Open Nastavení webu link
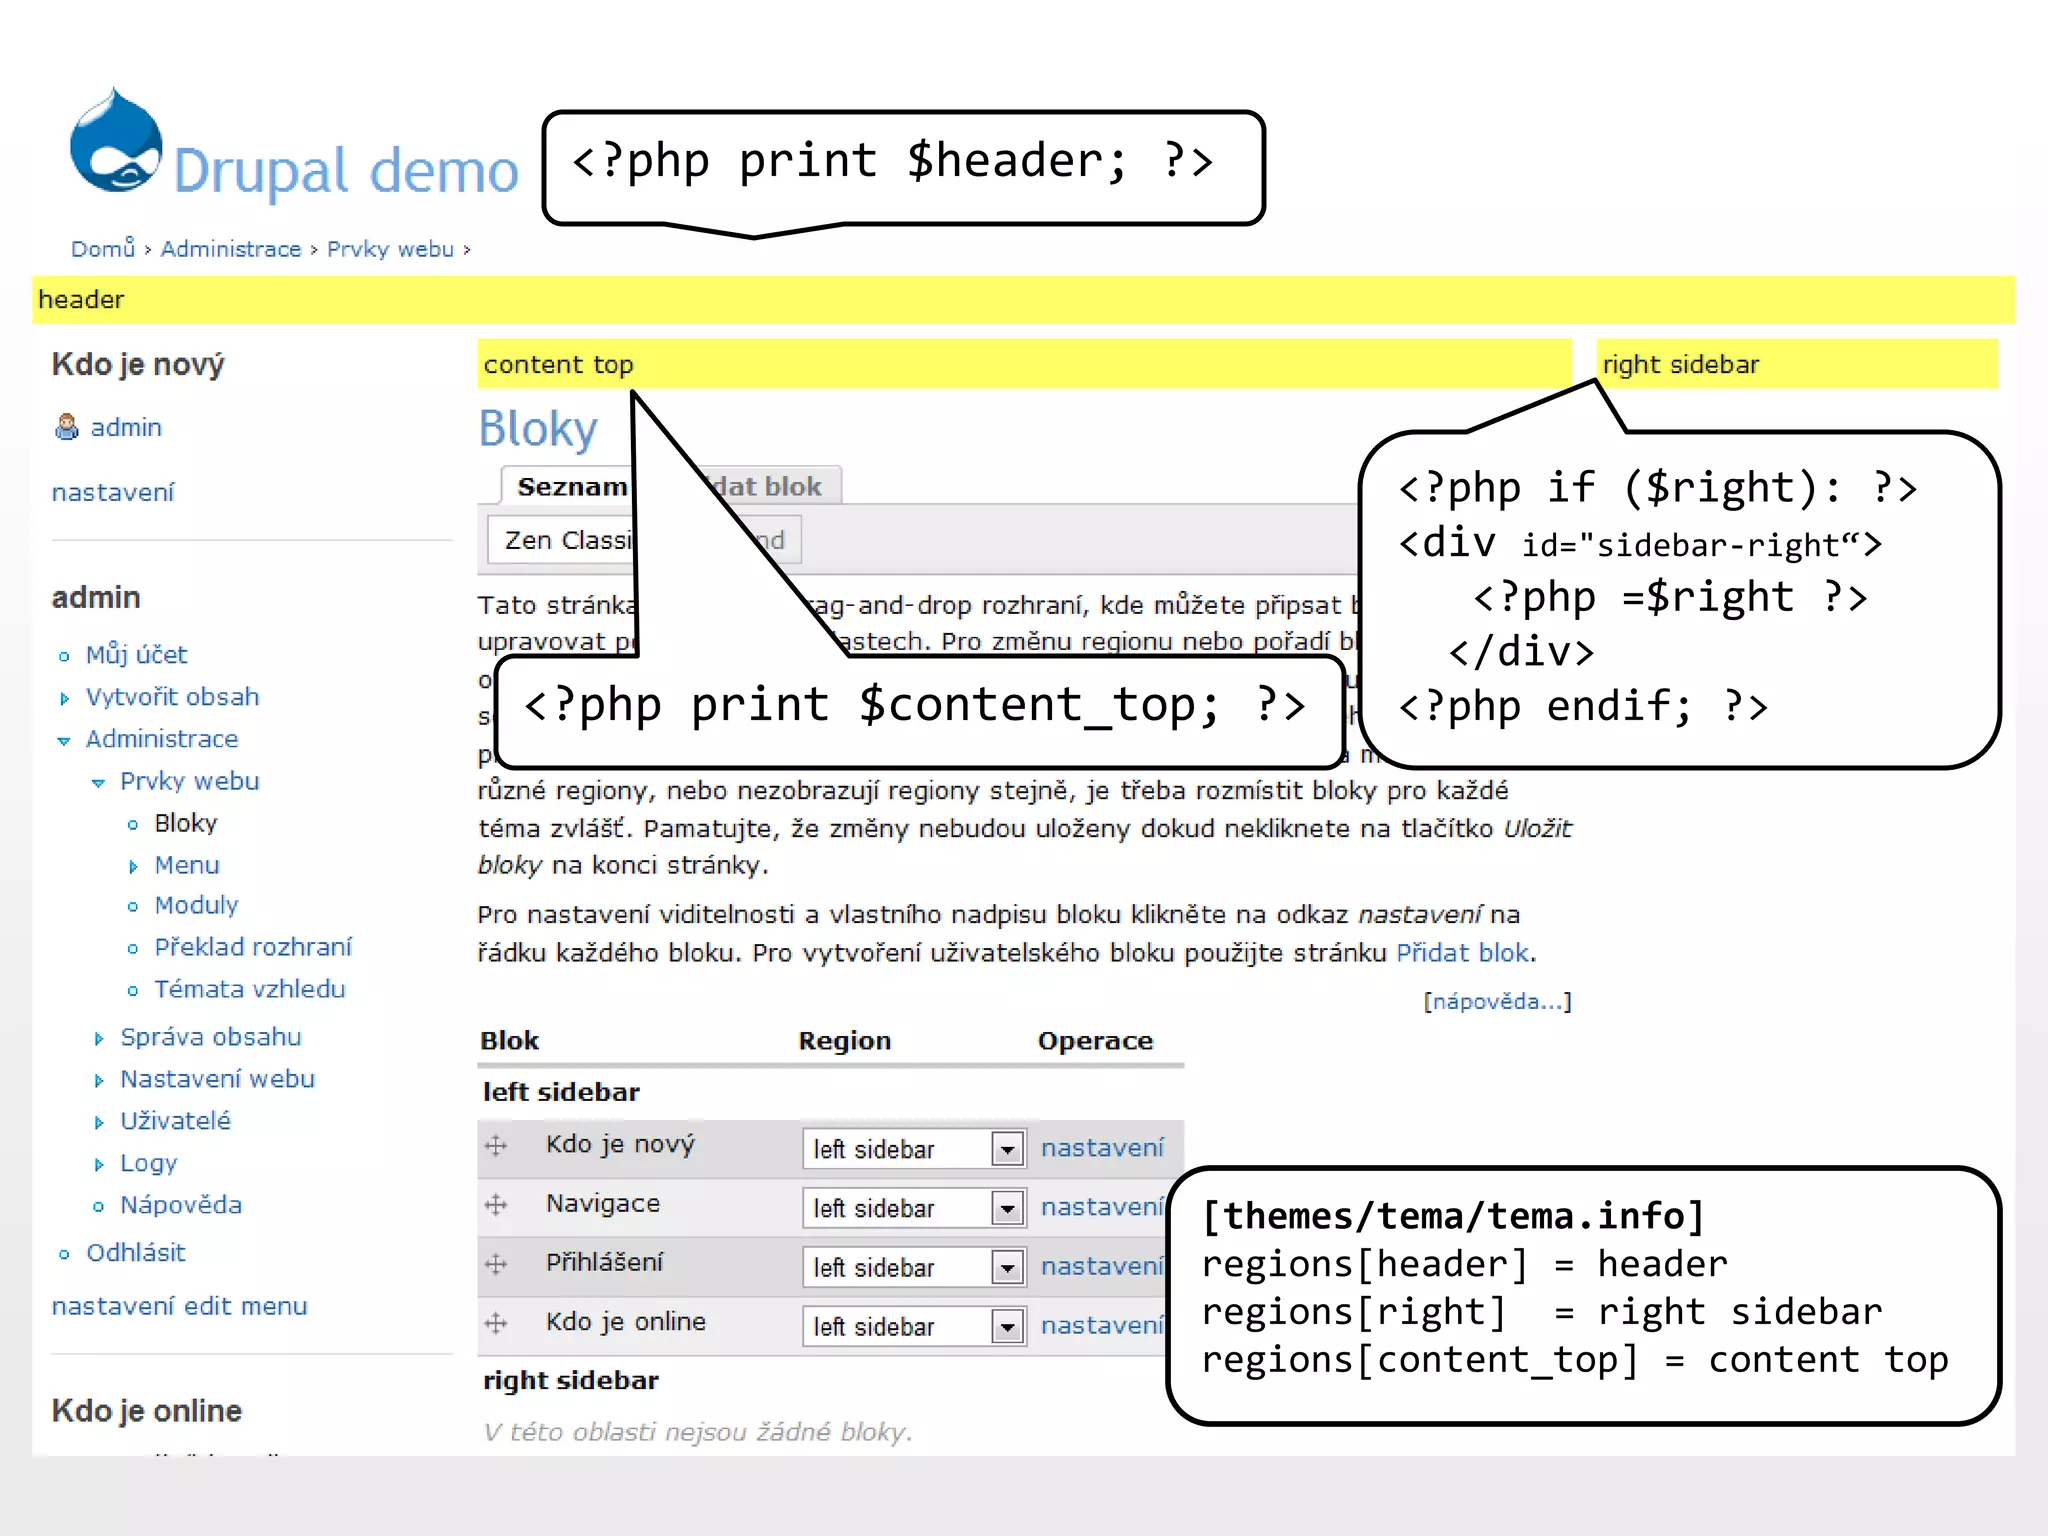Screen dimensions: 2048x1536 click(x=218, y=1079)
